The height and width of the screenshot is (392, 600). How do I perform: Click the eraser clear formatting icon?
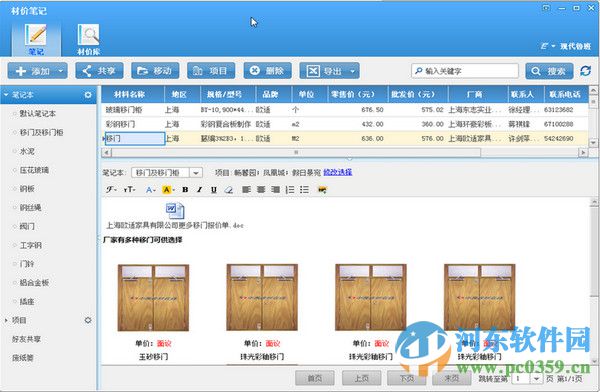(x=229, y=189)
